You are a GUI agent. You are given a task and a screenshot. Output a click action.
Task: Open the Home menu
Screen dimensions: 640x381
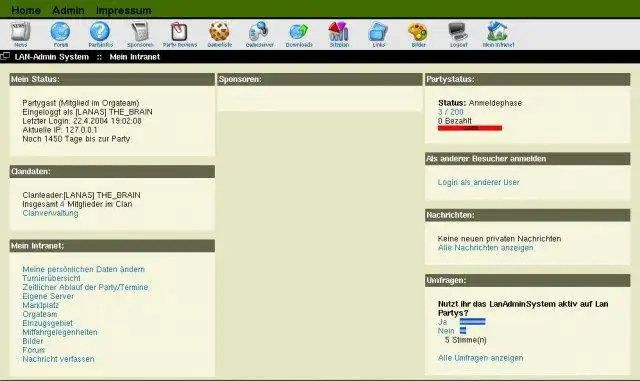click(x=26, y=10)
